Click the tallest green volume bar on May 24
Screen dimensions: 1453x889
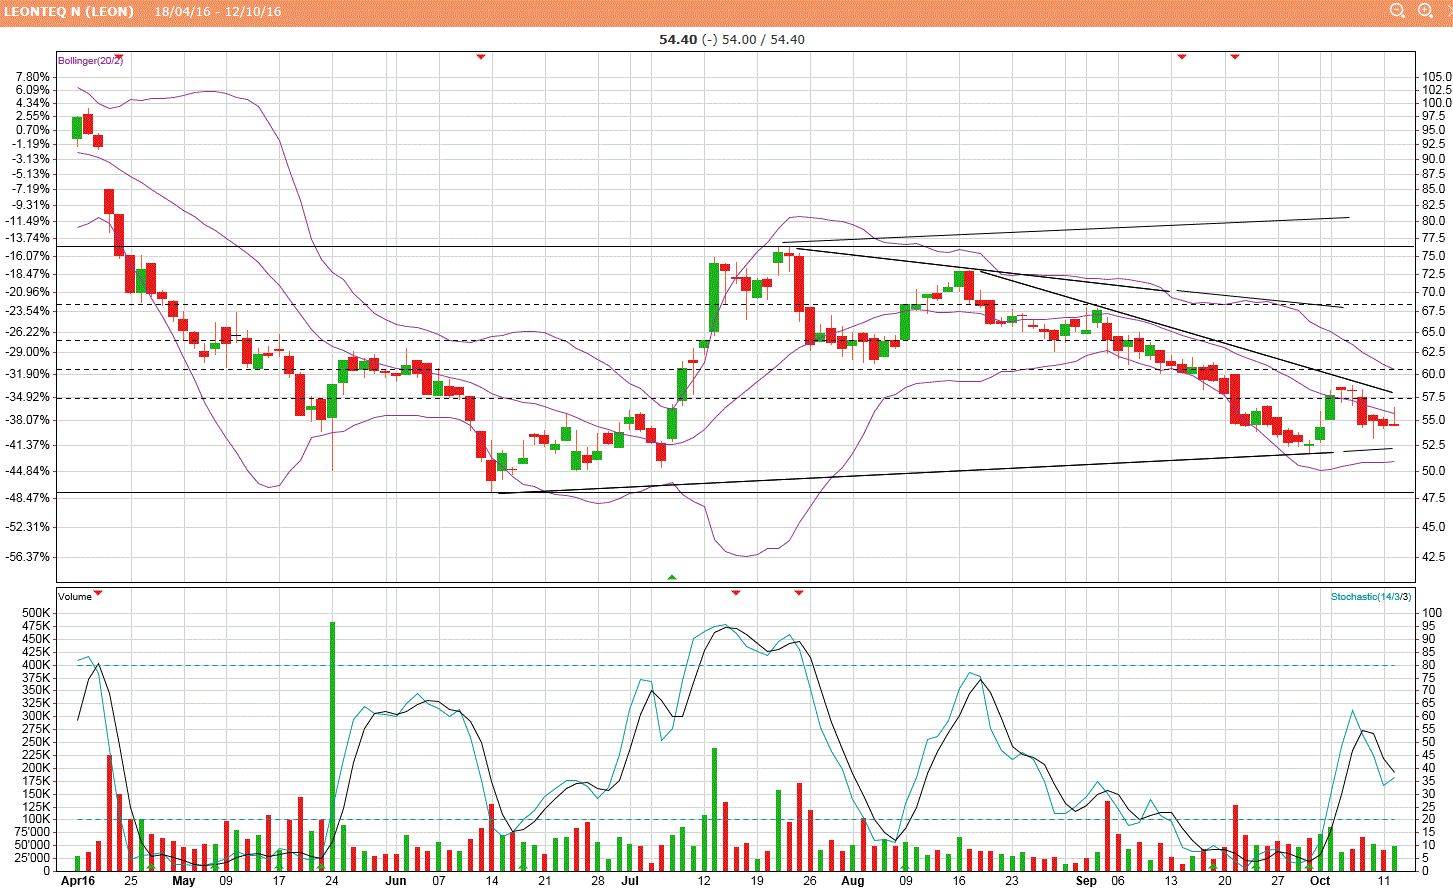tap(332, 746)
